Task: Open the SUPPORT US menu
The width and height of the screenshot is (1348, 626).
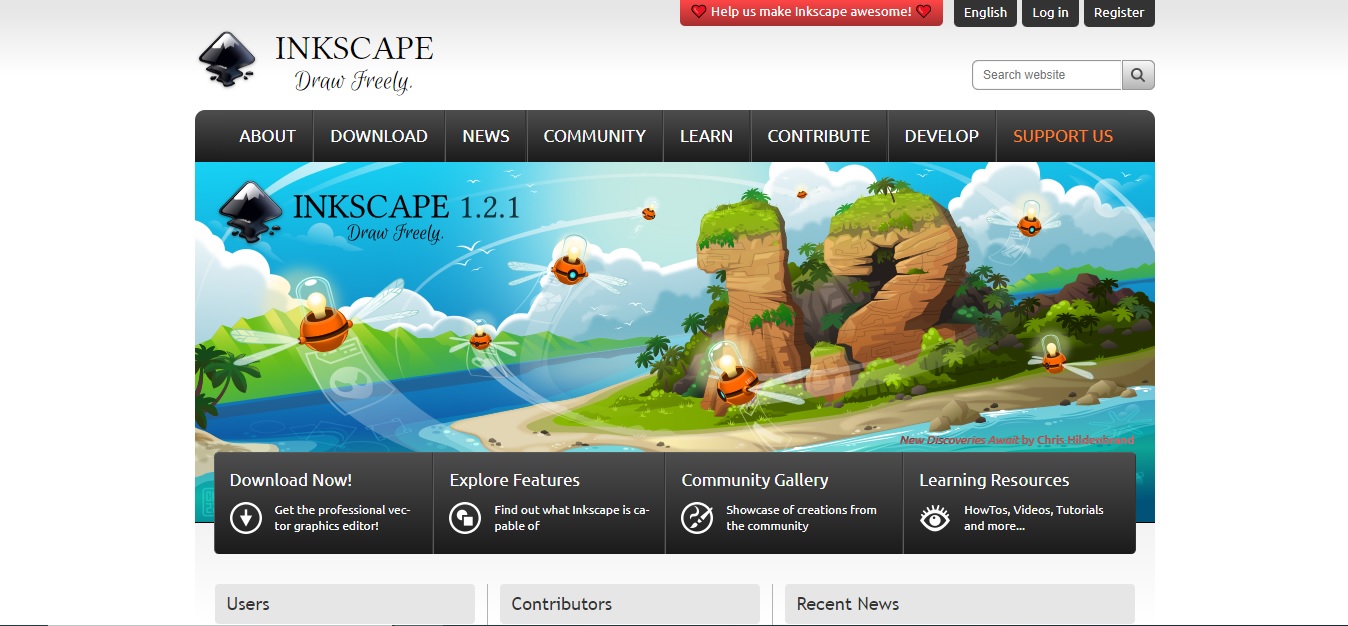Action: [x=1063, y=136]
